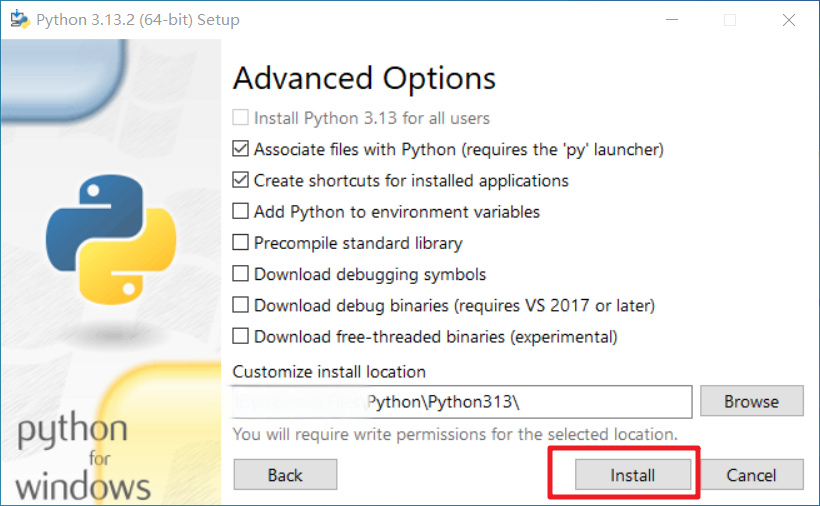Screen dimensions: 820x506
Task: Enable 'Add Python to environment variables'
Action: [x=241, y=211]
